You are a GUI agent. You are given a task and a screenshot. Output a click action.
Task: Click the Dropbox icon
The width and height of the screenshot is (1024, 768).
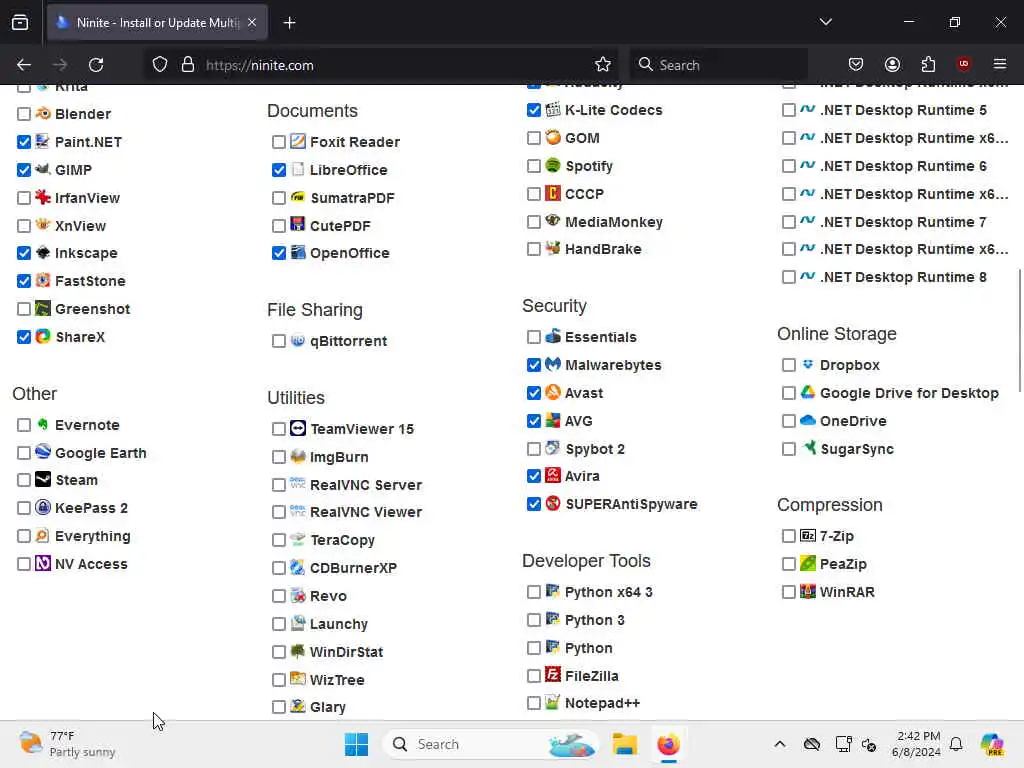[808, 364]
